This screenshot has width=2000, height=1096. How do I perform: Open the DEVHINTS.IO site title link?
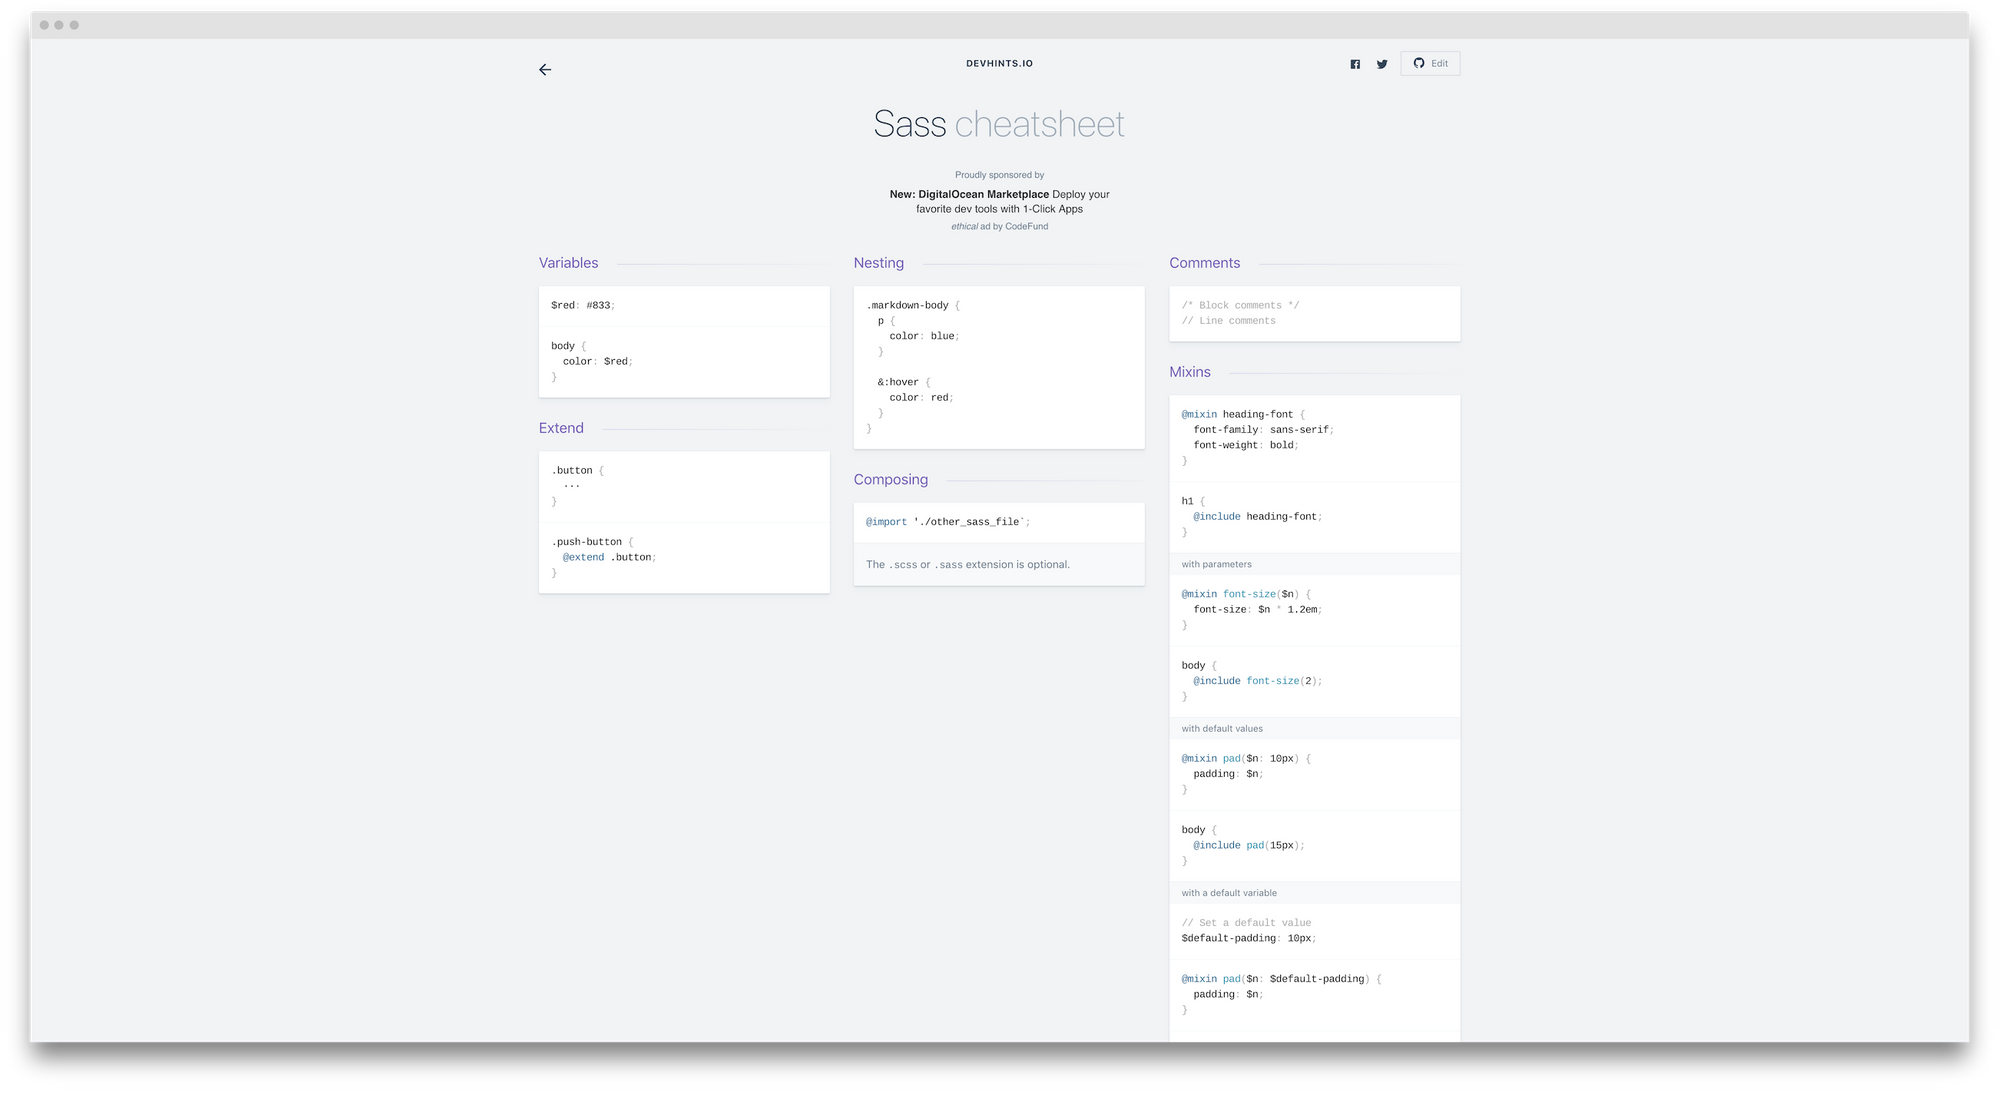pyautogui.click(x=999, y=63)
